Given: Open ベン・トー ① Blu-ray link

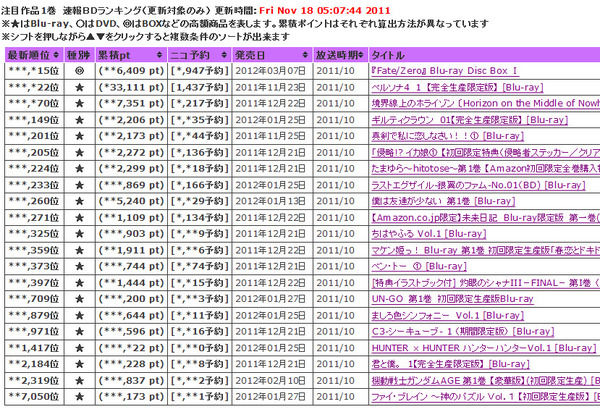Looking at the screenshot, I should (419, 266).
